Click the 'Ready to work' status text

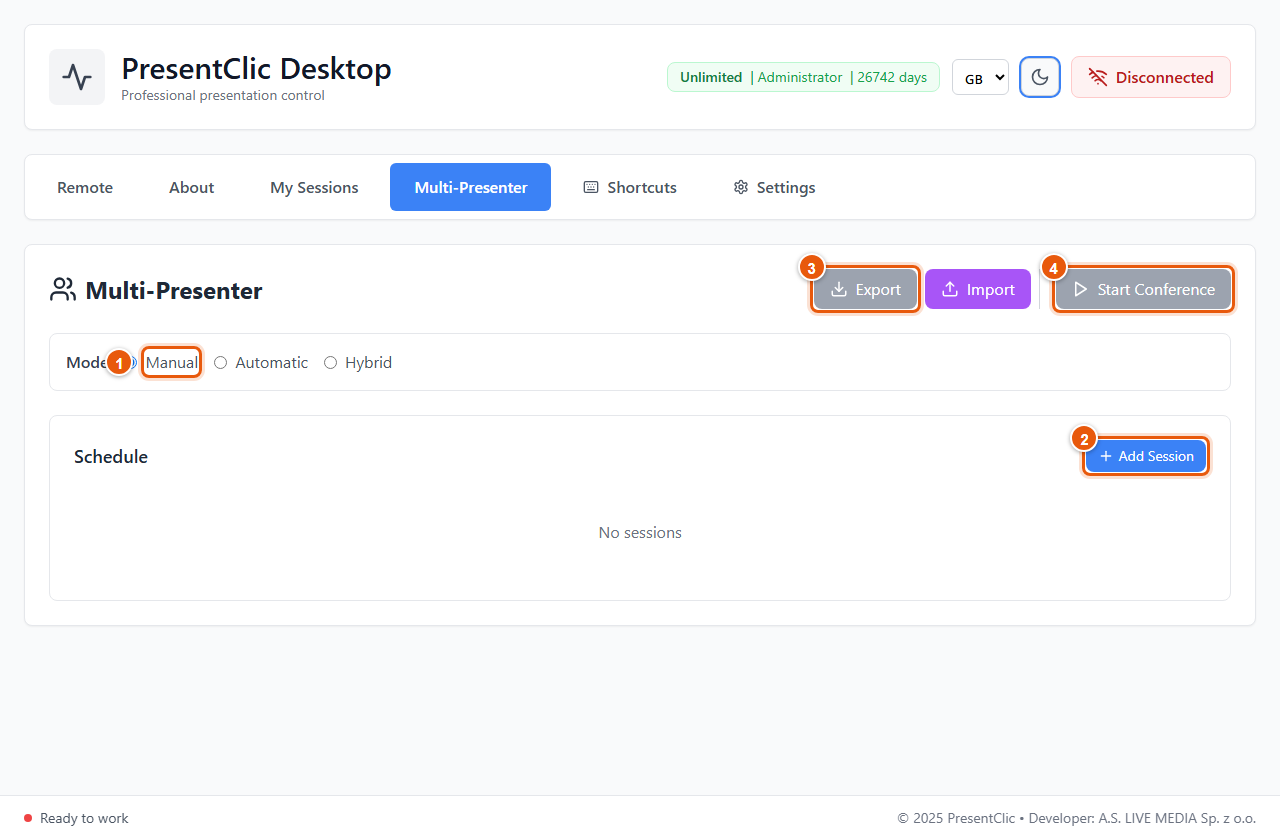pos(84,818)
